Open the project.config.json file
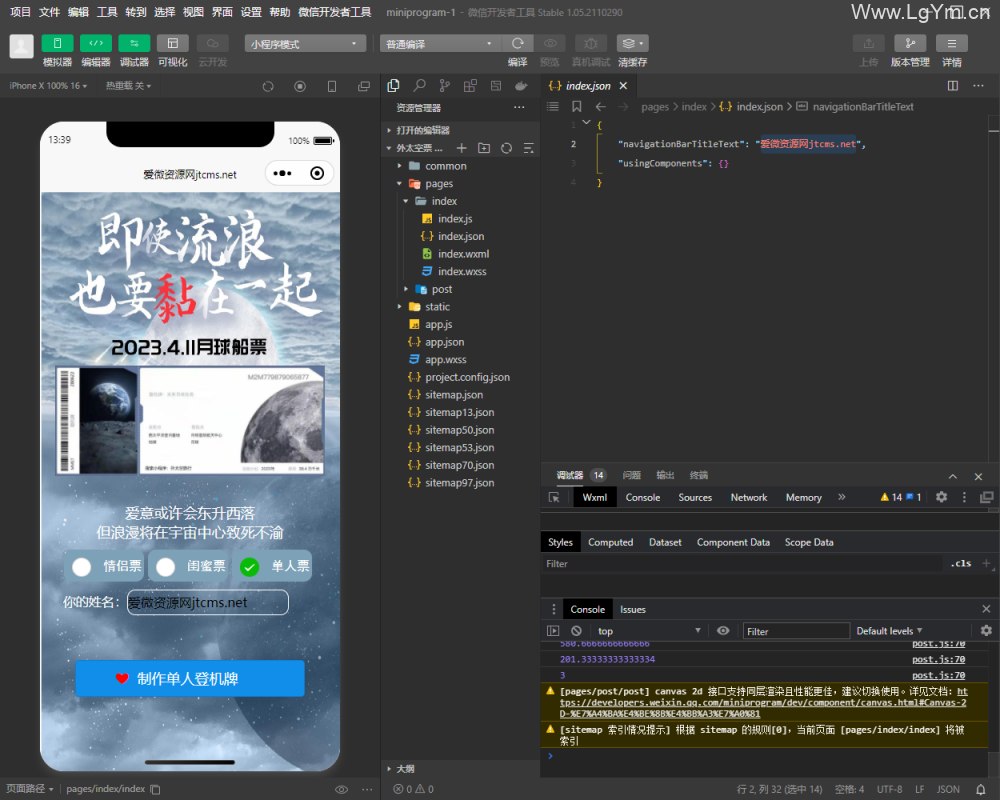This screenshot has width=1000, height=800. (467, 377)
